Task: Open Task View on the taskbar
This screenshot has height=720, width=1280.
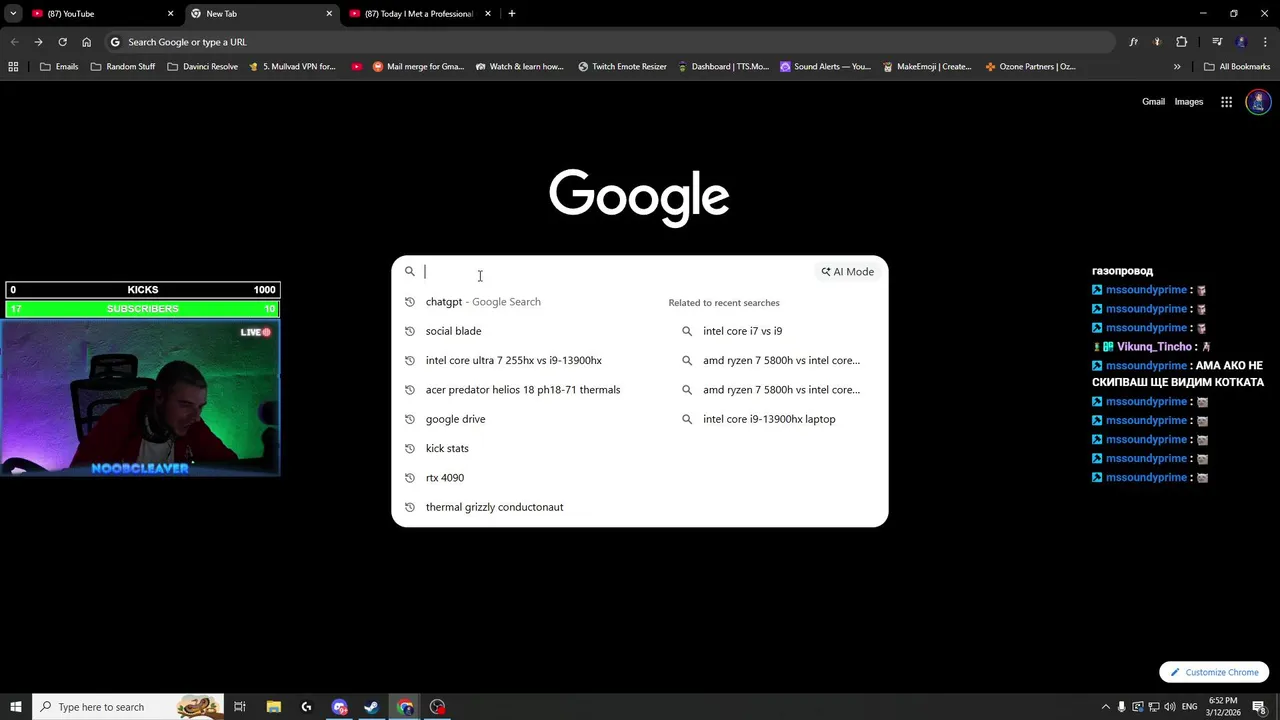Action: (240, 707)
